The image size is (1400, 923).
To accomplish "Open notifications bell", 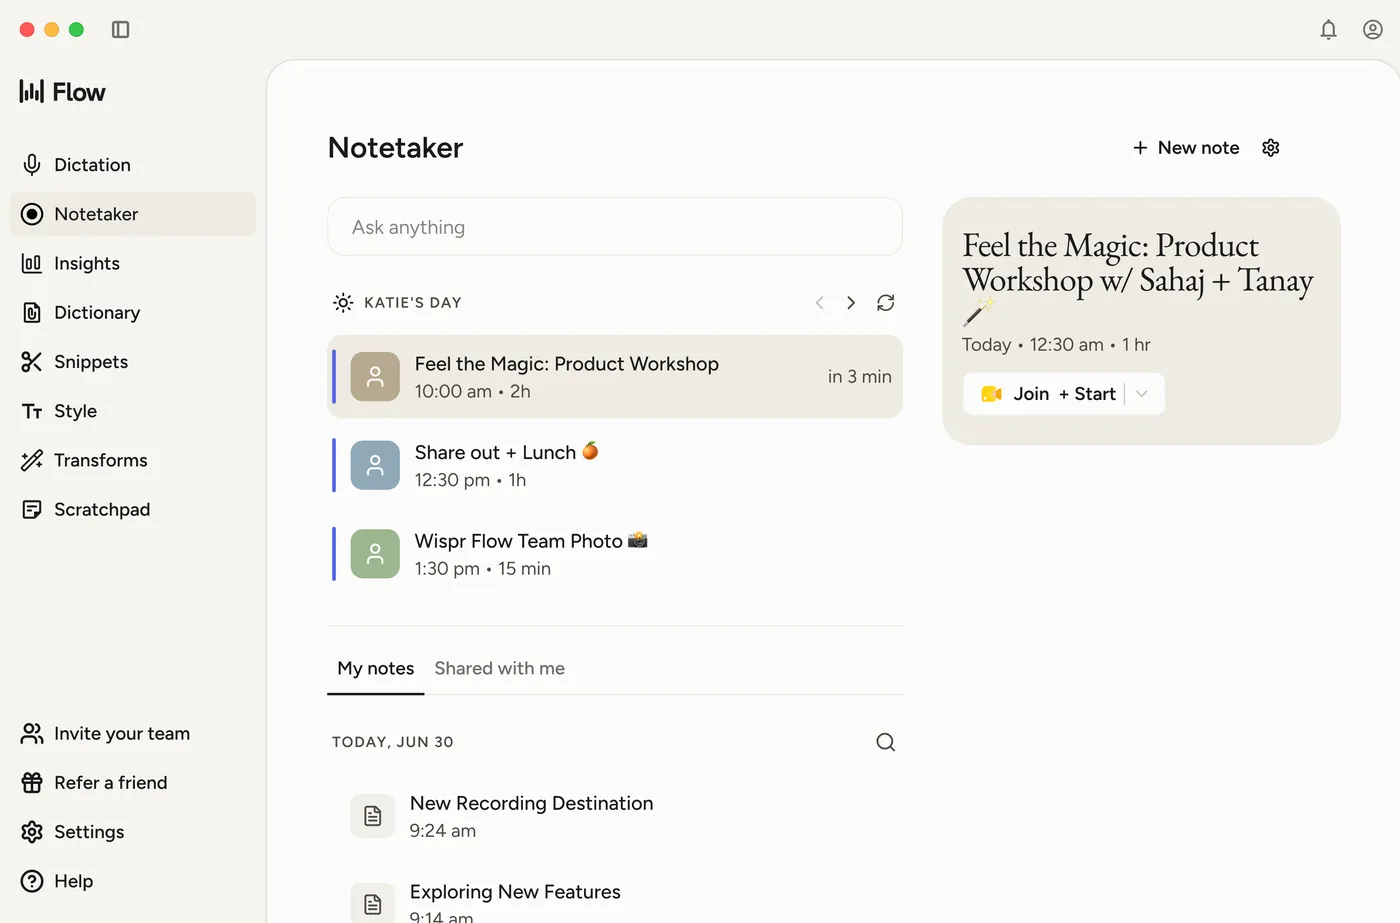I will 1328,30.
